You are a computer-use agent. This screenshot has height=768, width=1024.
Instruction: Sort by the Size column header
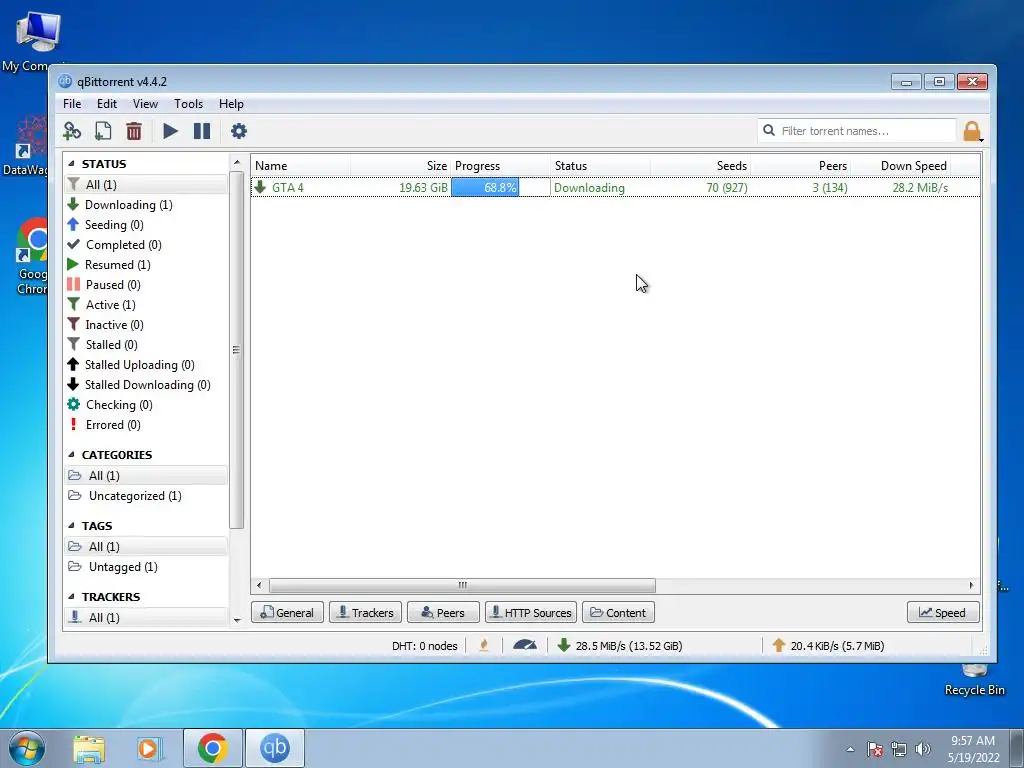click(x=401, y=166)
